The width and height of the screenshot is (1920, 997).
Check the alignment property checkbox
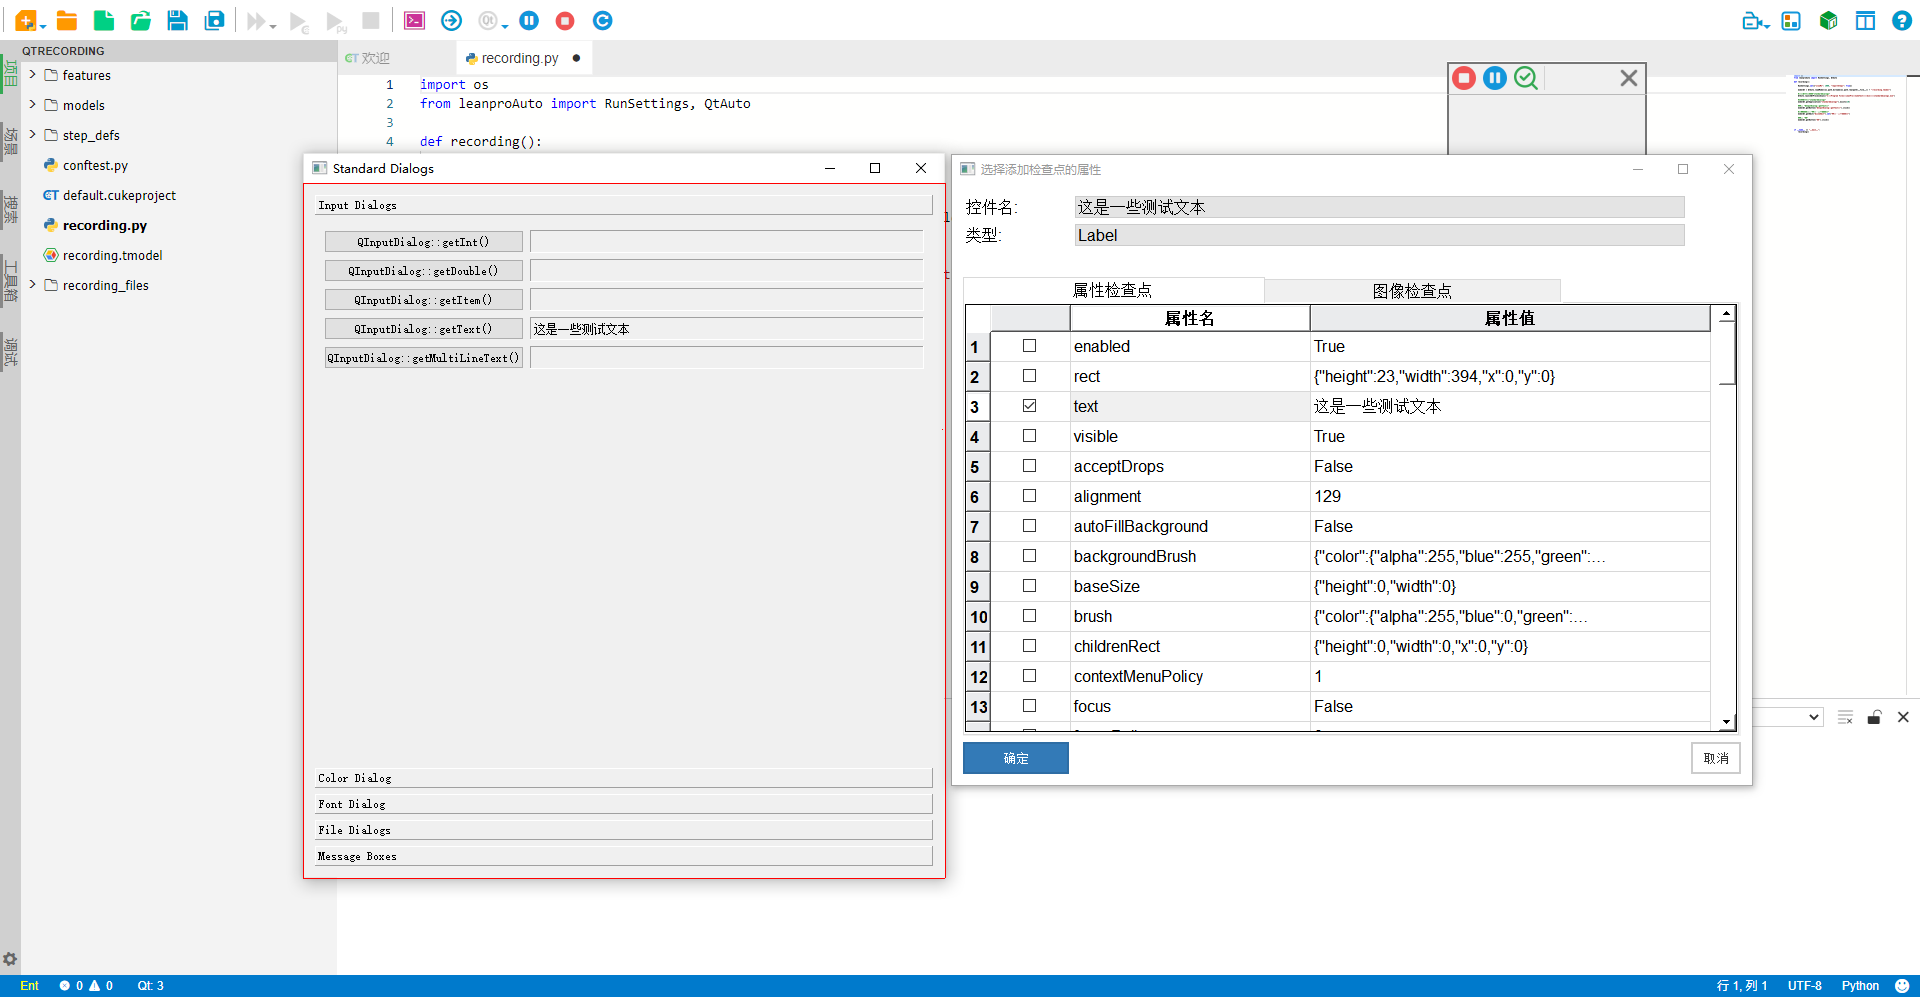(1029, 496)
